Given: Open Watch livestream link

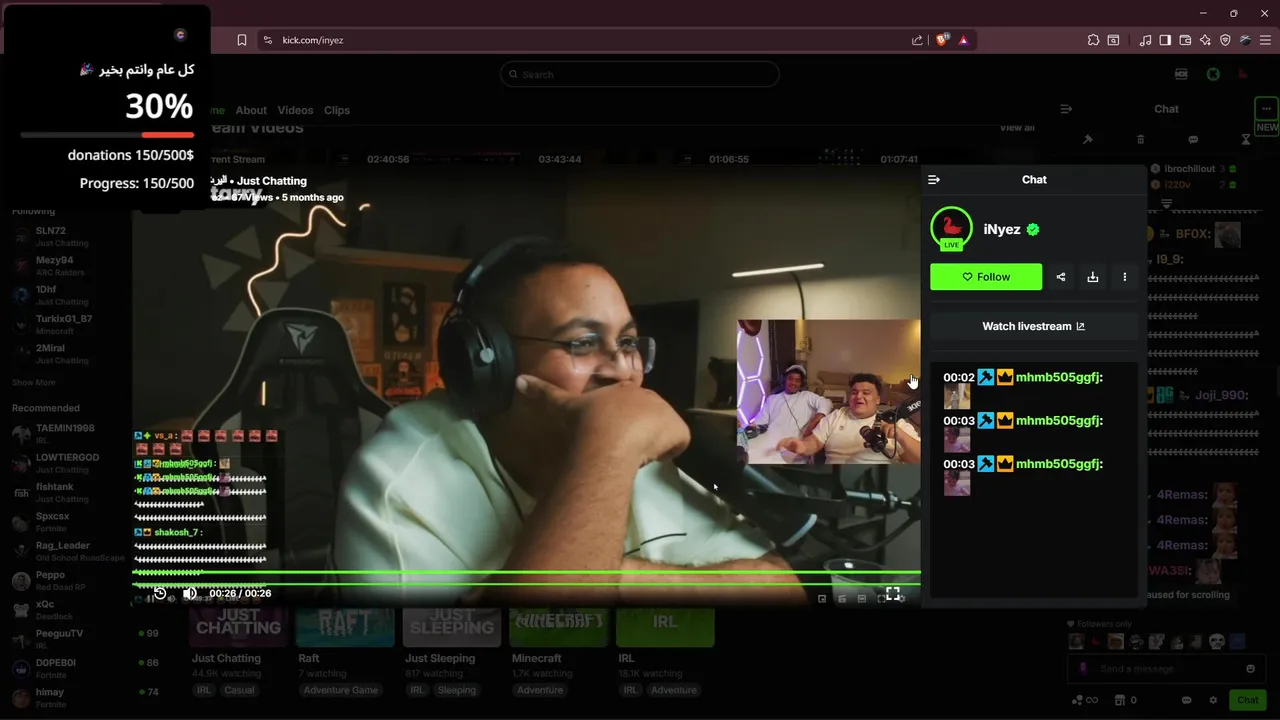Looking at the screenshot, I should coord(1034,326).
